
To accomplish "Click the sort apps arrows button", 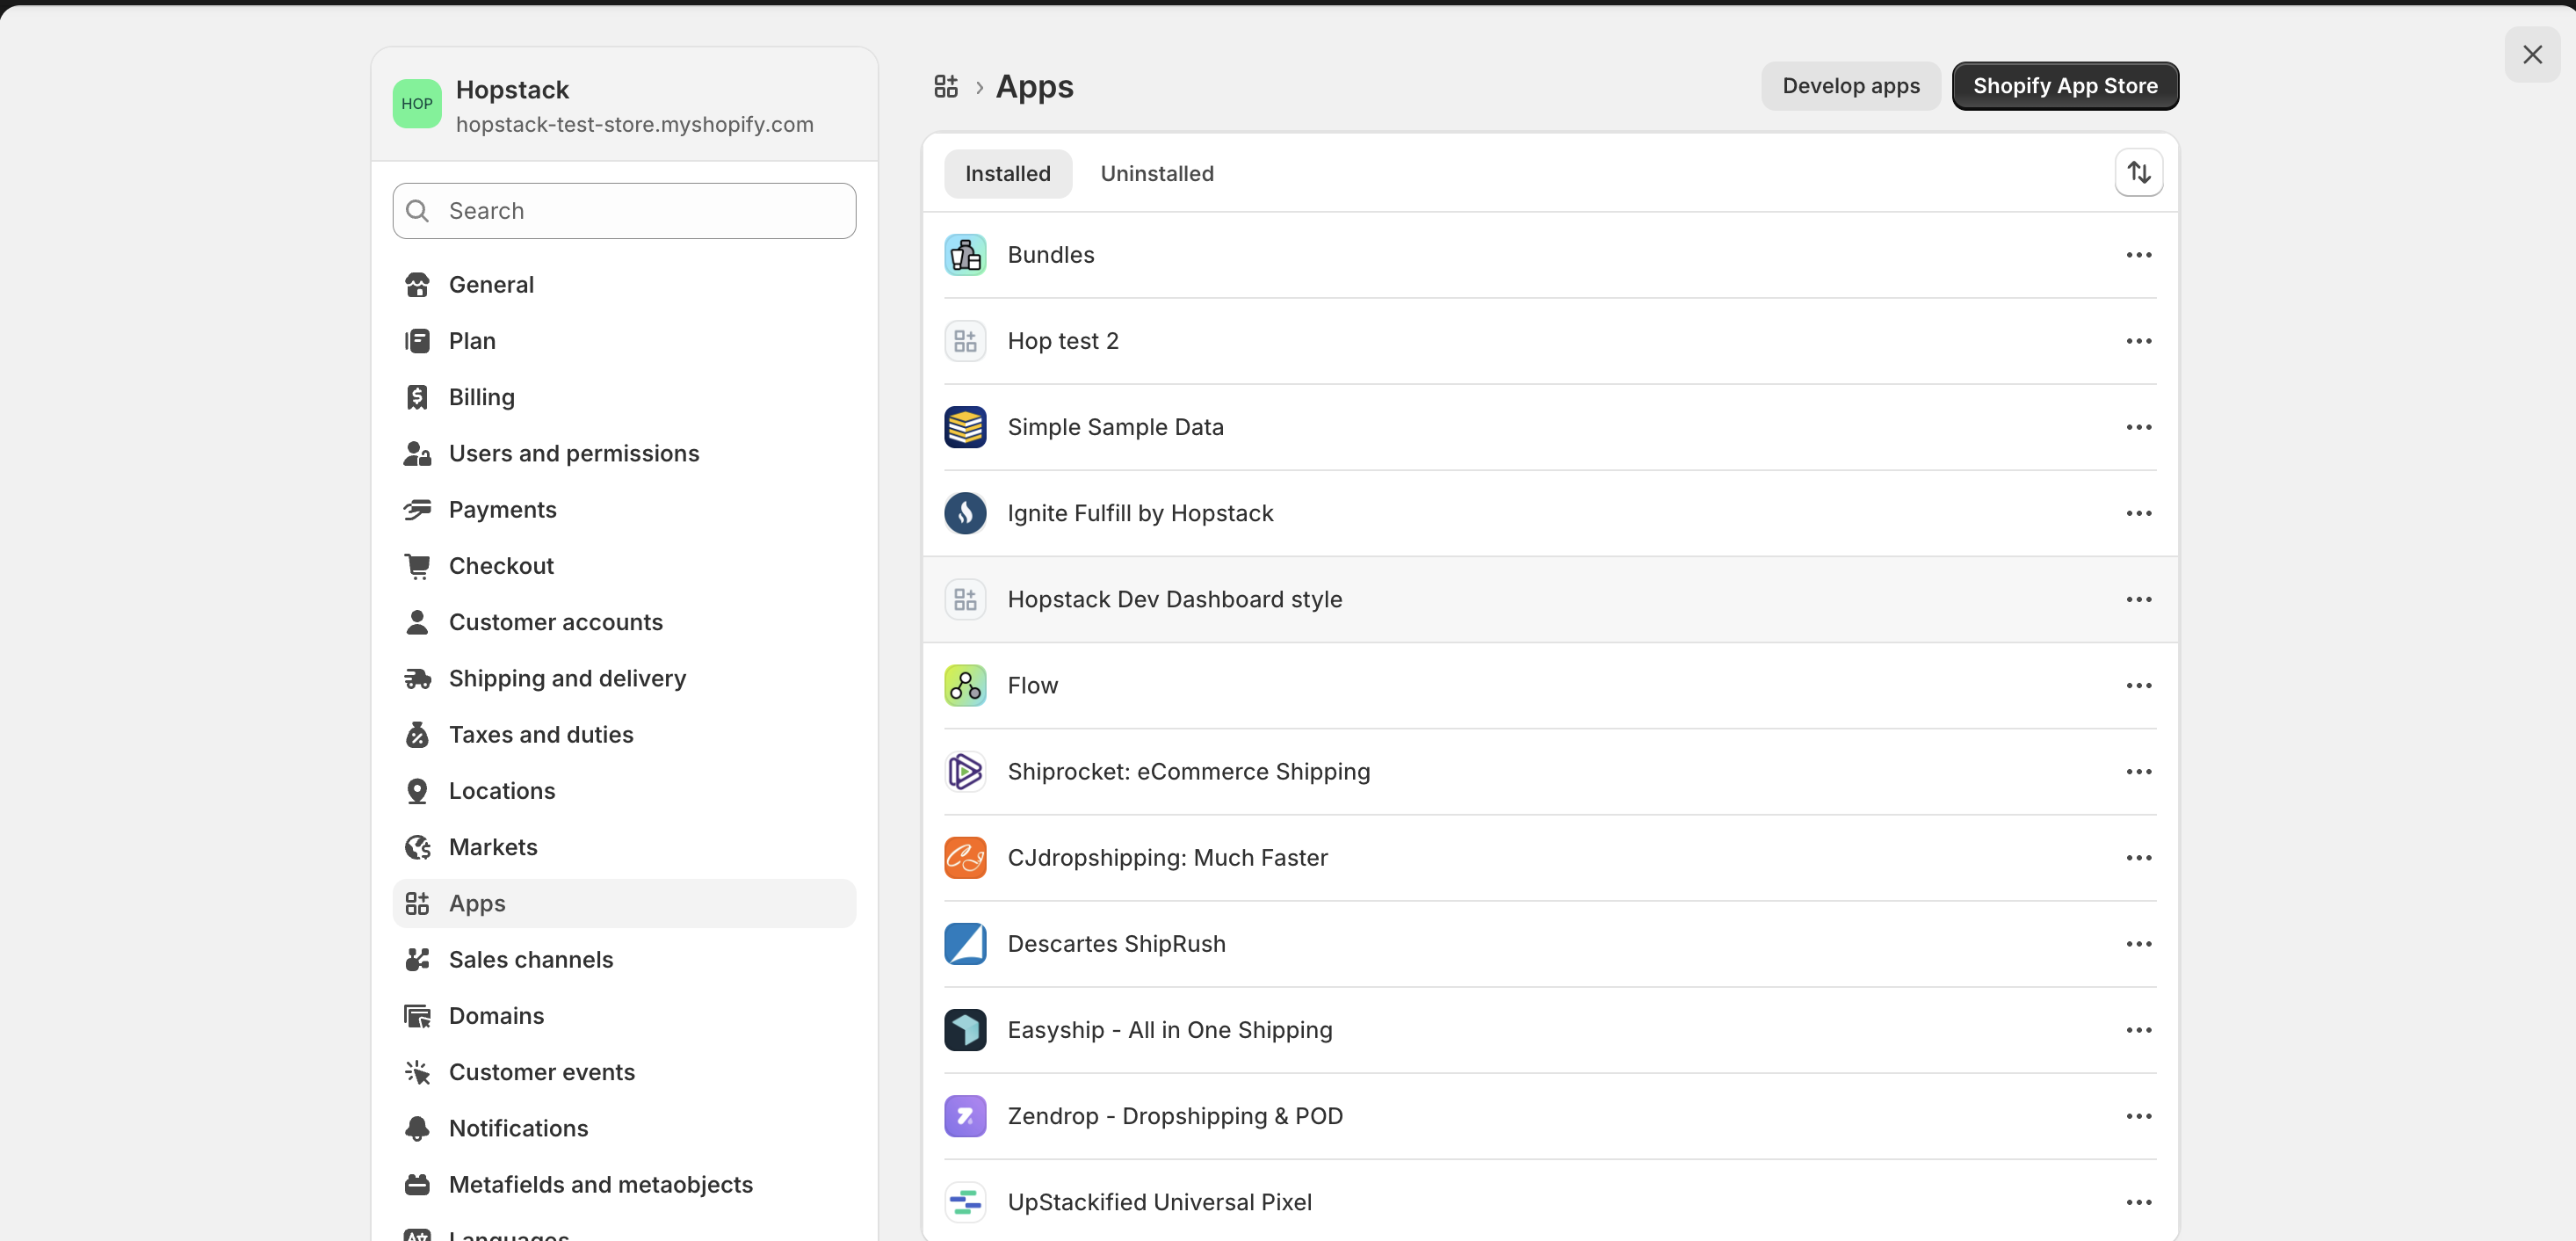I will [x=2138, y=173].
